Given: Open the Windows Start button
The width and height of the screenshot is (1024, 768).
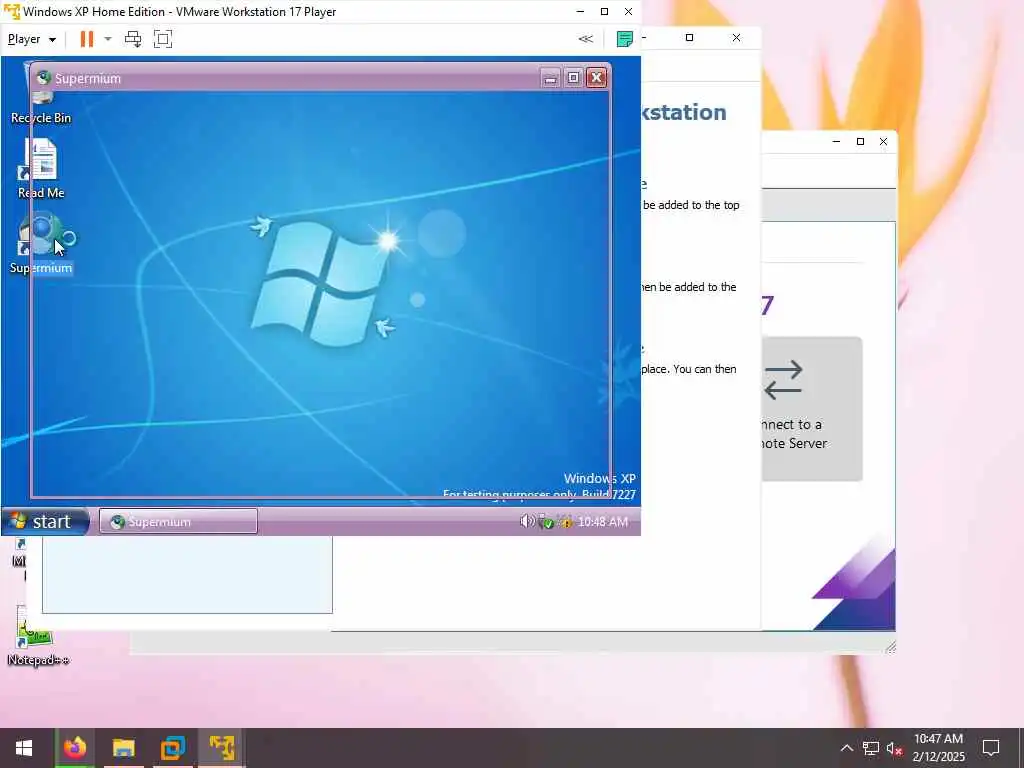Looking at the screenshot, I should (24, 748).
